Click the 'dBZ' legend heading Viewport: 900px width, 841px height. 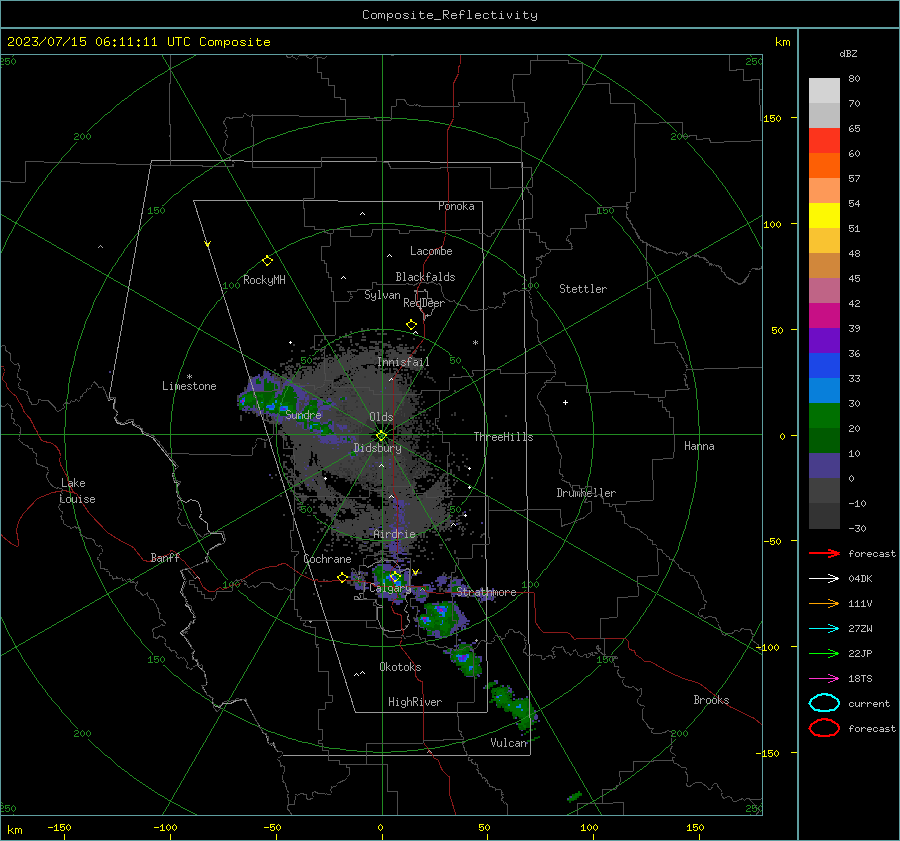848,54
